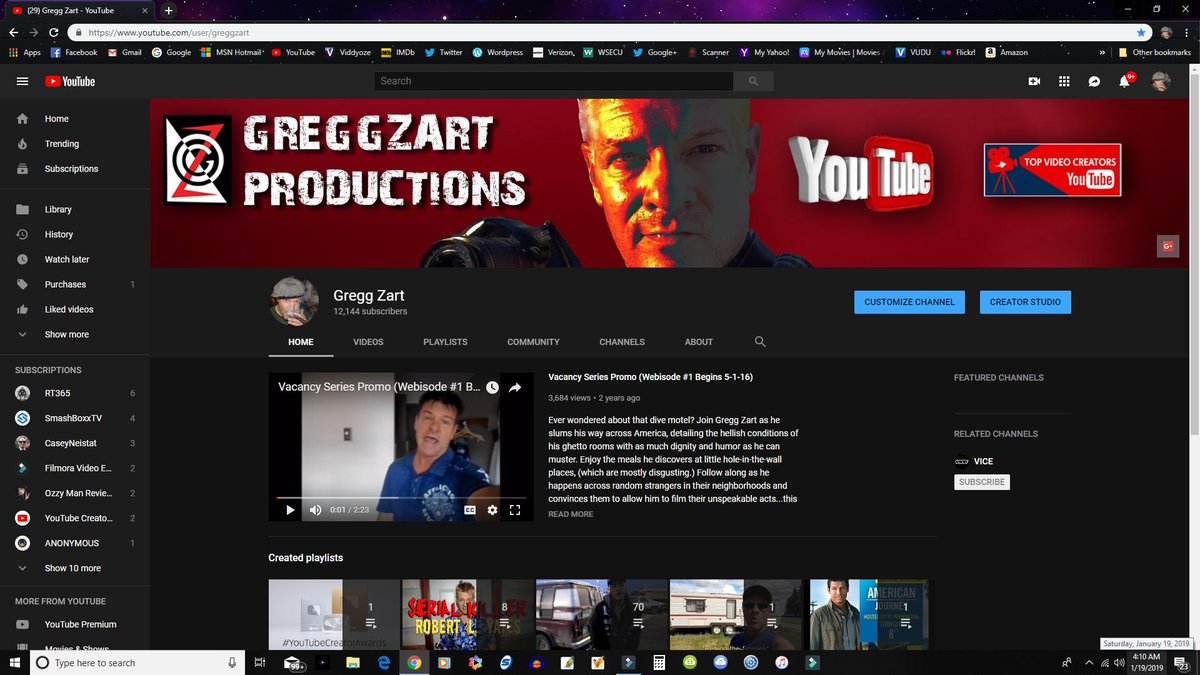Mute the video player volume icon
This screenshot has height=675, width=1200.
click(316, 510)
